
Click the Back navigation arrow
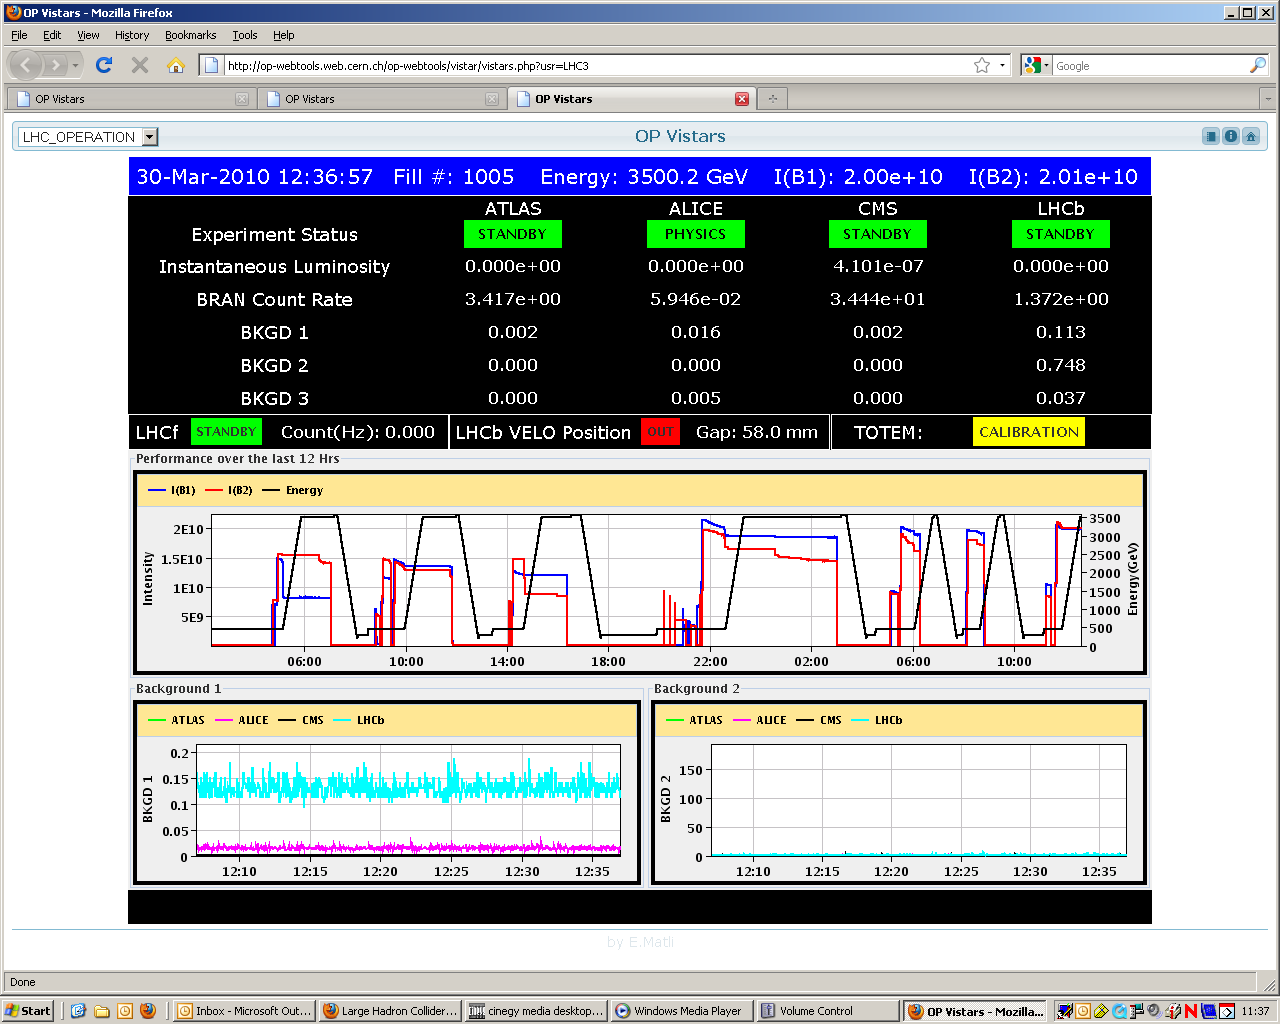(26, 65)
